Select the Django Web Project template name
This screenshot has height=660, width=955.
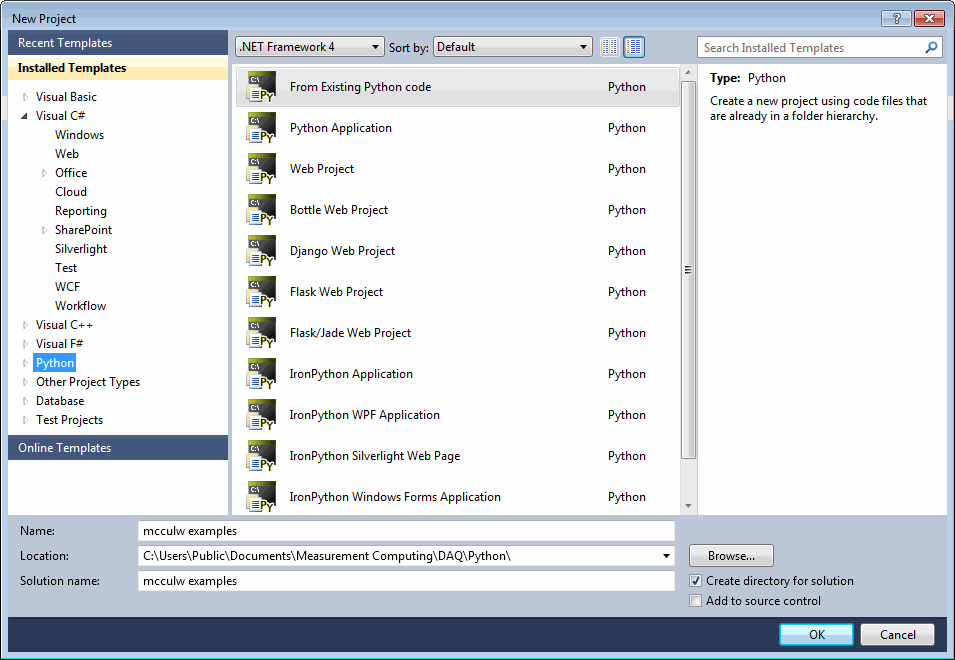point(342,251)
